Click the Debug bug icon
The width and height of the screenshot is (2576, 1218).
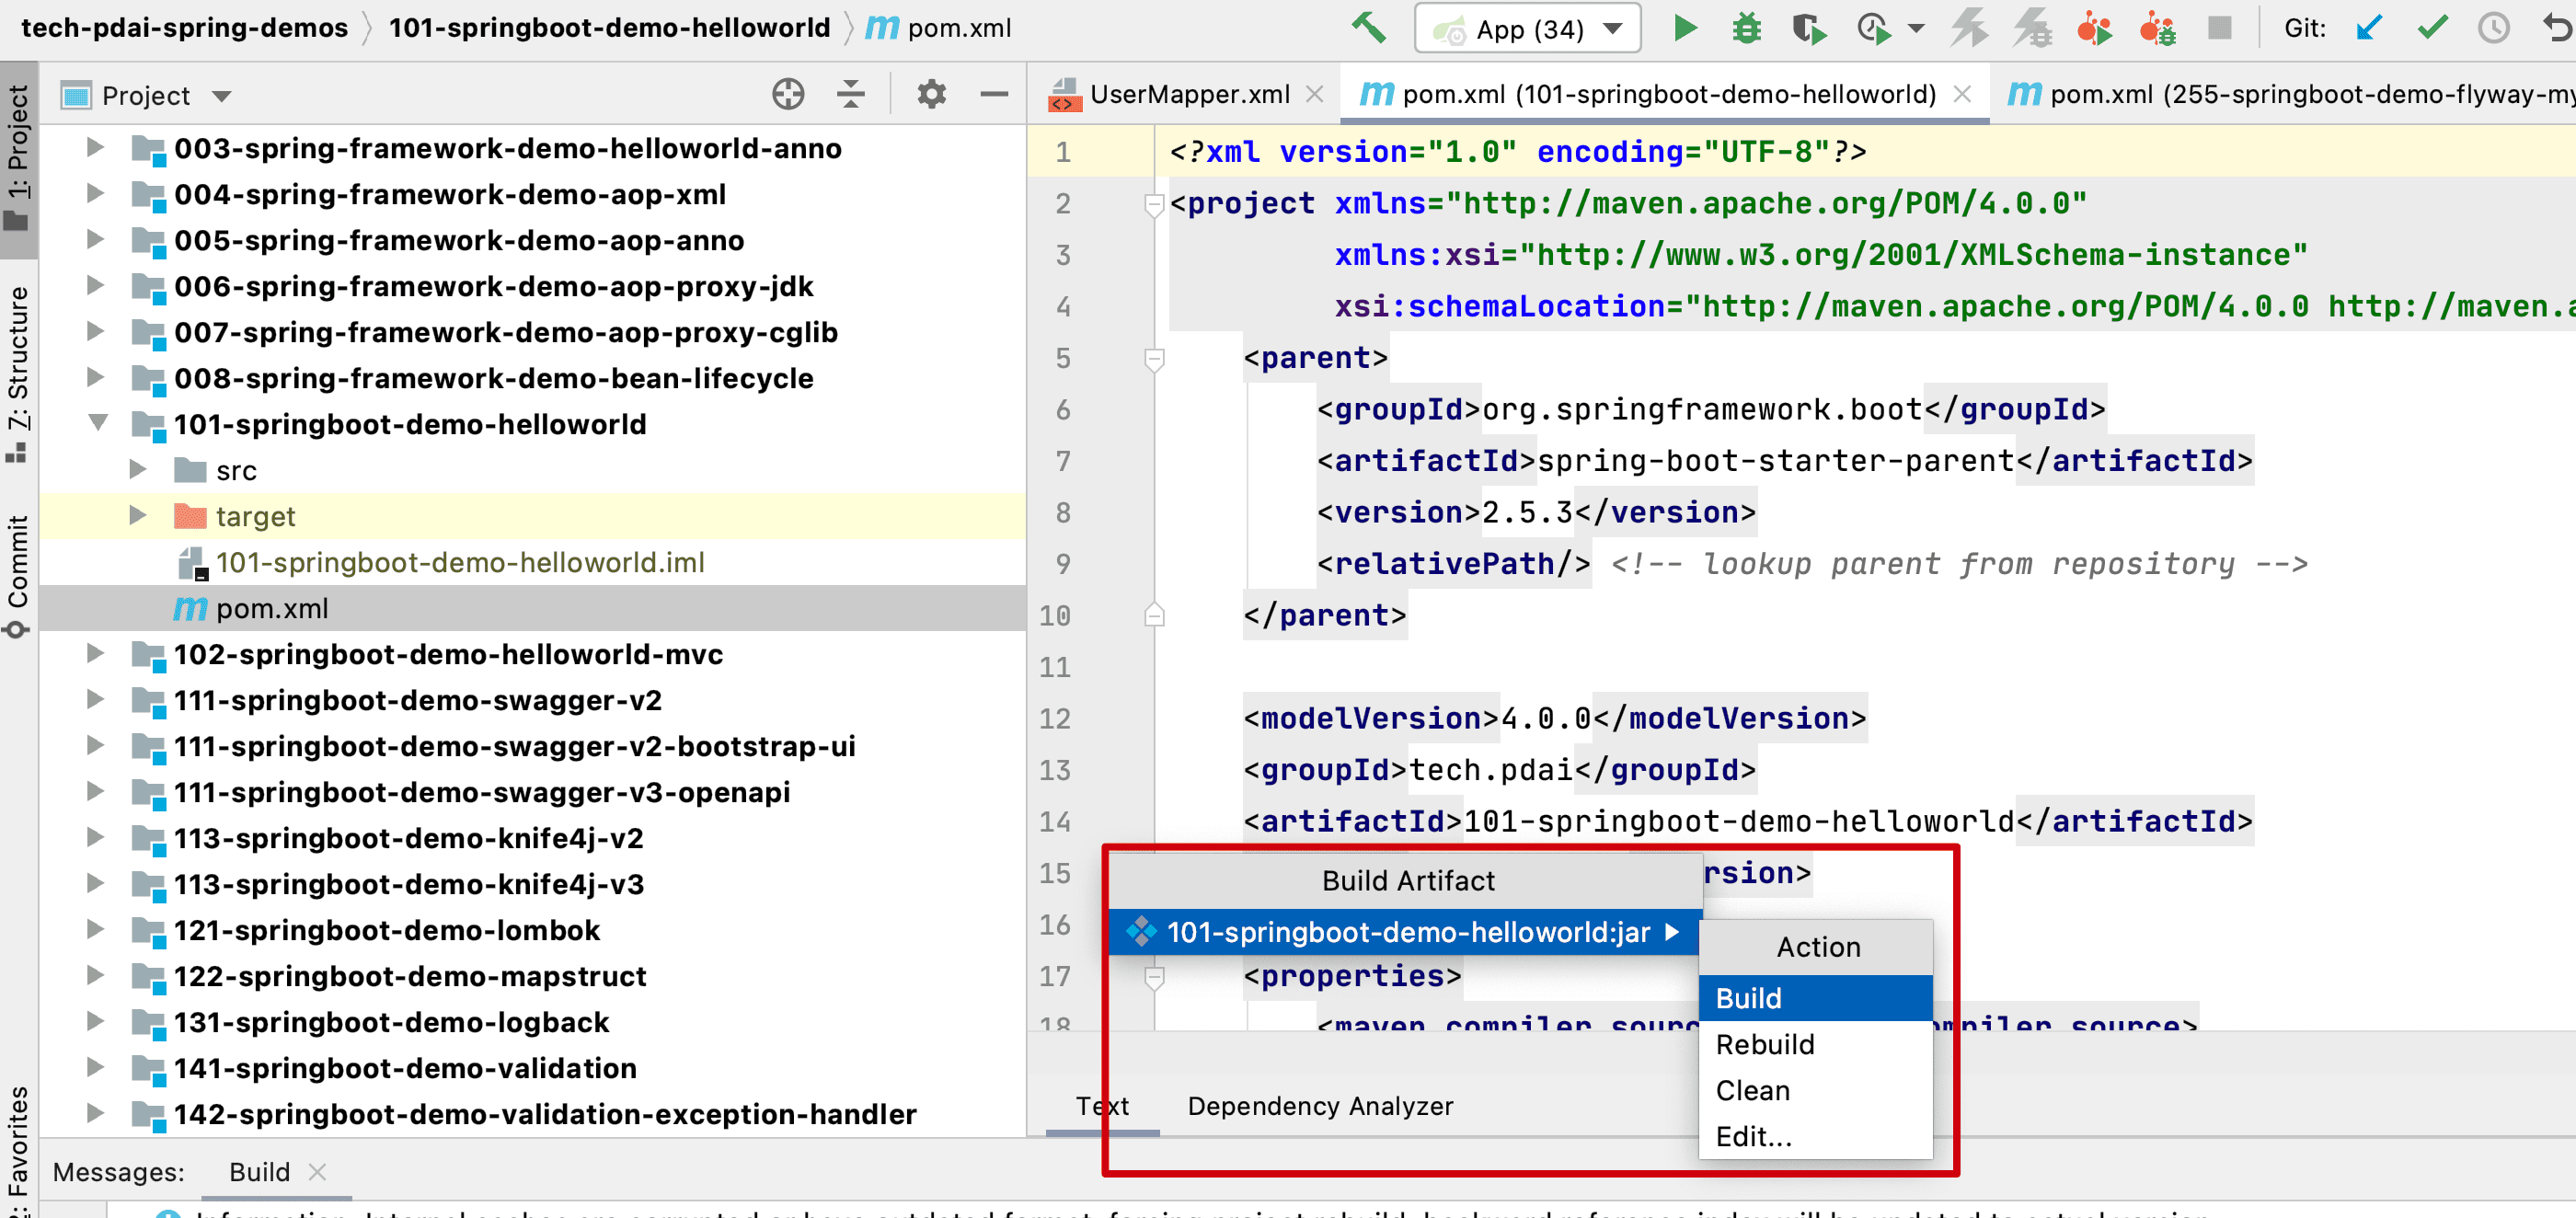[1746, 28]
